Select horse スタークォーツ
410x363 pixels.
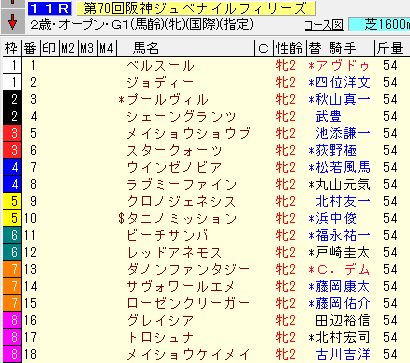(x=174, y=150)
